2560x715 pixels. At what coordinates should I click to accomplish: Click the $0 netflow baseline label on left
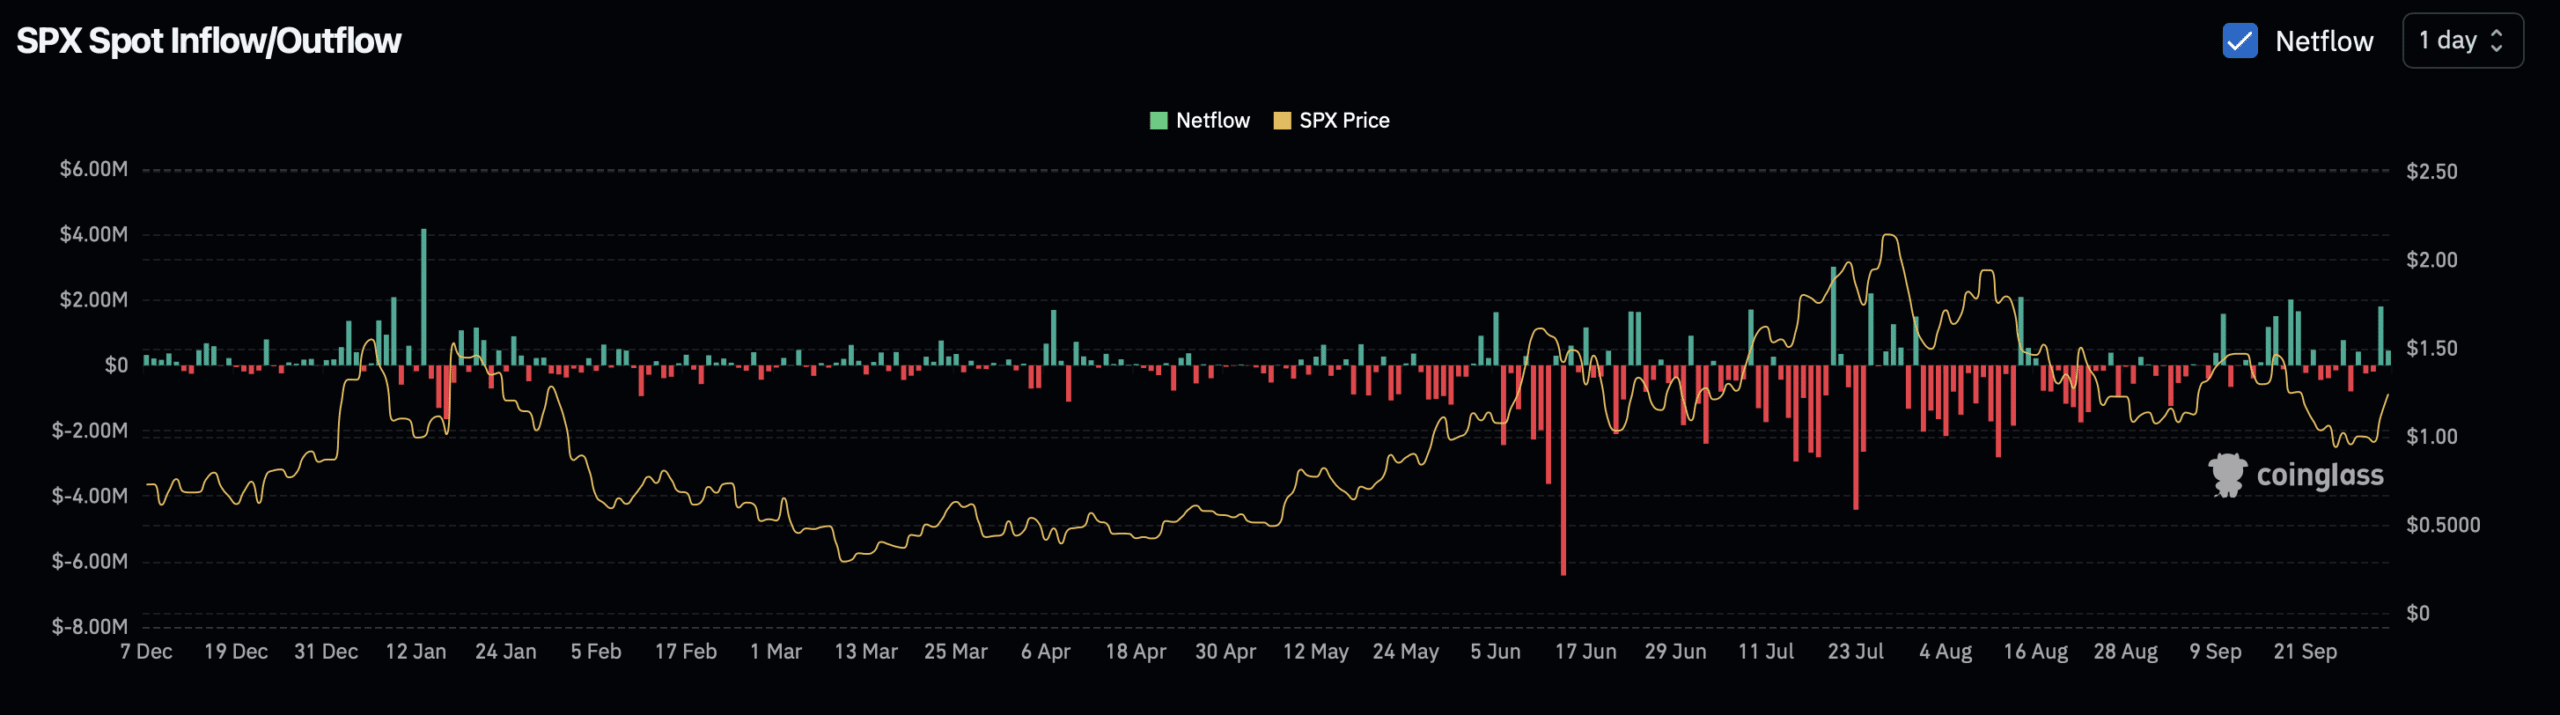tap(116, 366)
